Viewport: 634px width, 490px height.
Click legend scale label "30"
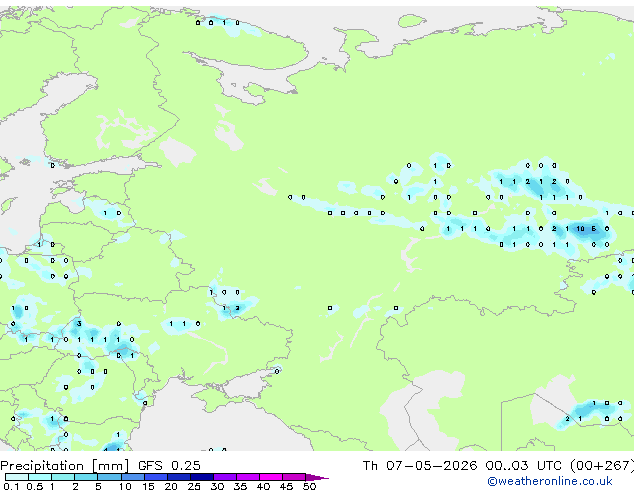[217, 486]
